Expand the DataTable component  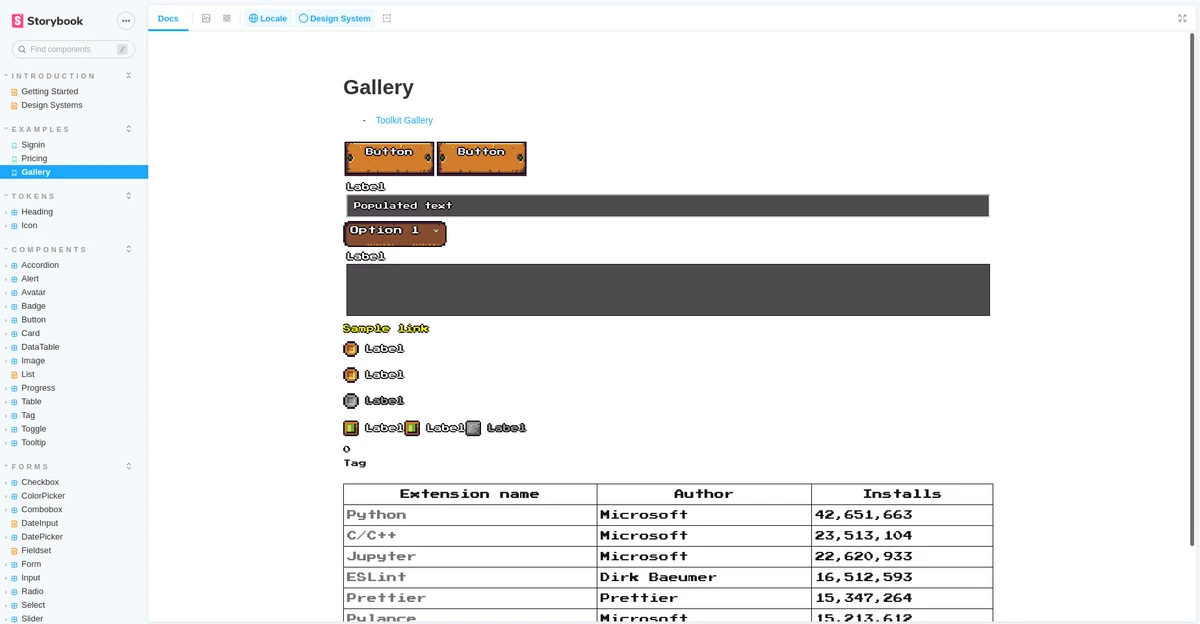coord(40,347)
